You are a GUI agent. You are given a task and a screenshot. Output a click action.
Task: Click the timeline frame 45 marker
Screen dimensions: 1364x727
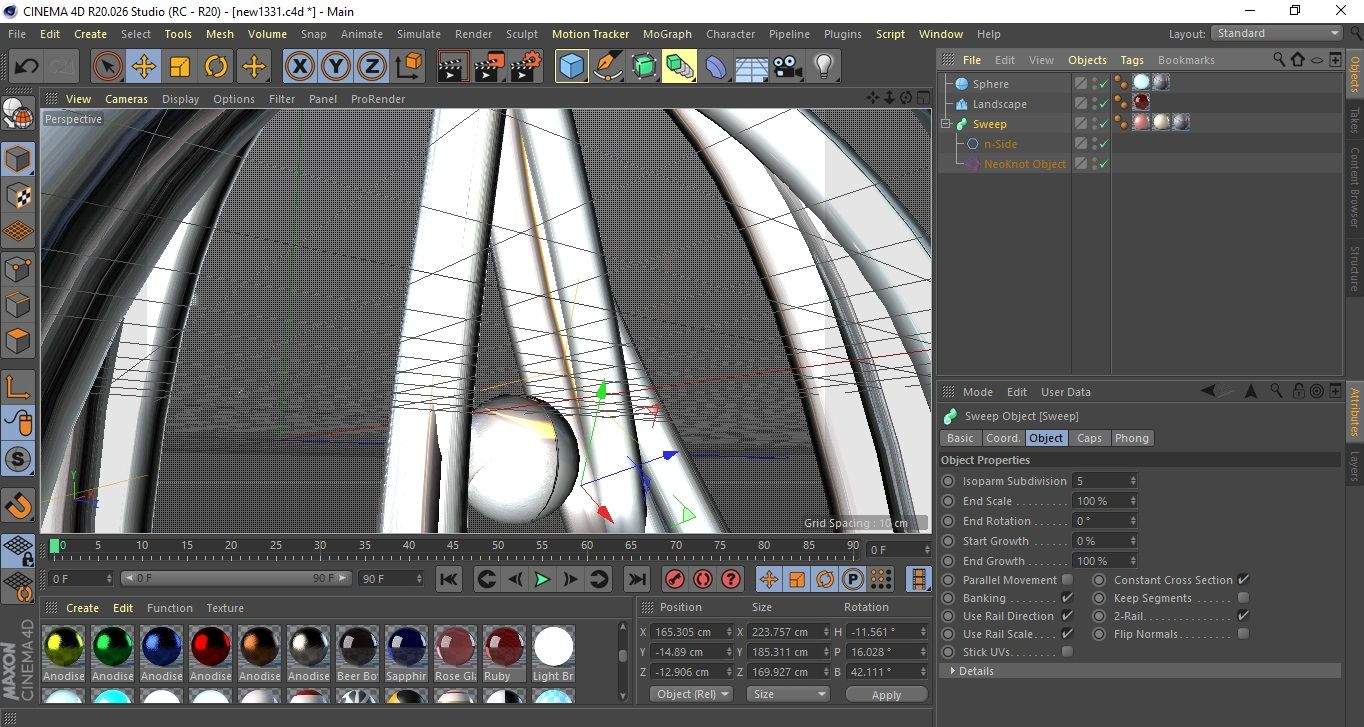click(453, 546)
